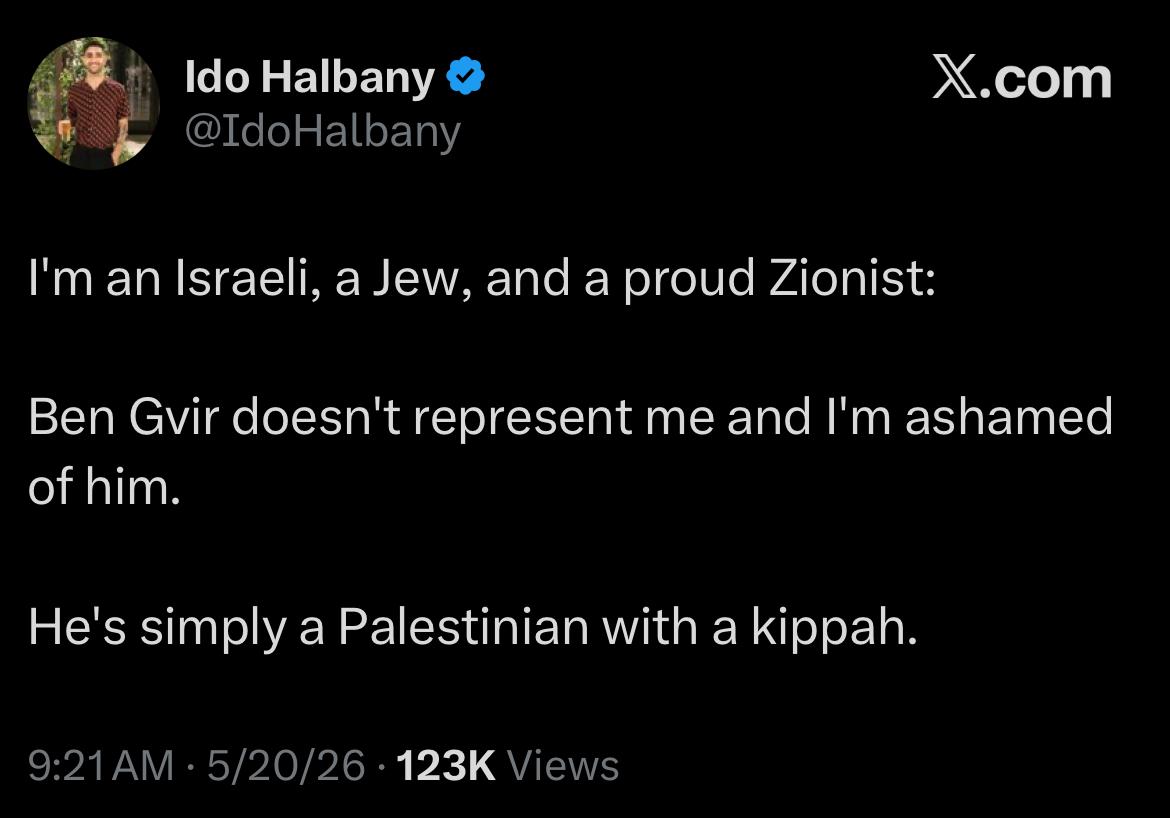This screenshot has height=818, width=1170.
Task: Click the word "kippah." in the tweet
Action: [834, 628]
